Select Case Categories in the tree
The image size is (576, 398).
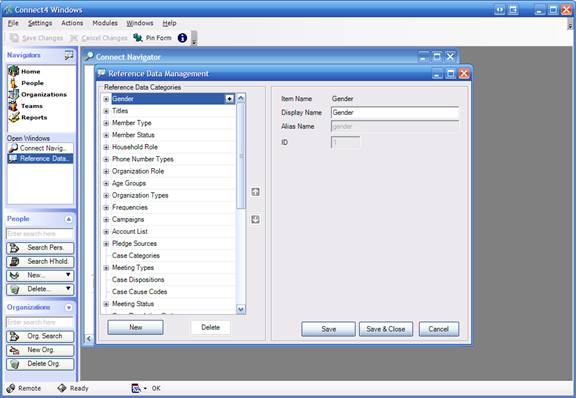(136, 255)
